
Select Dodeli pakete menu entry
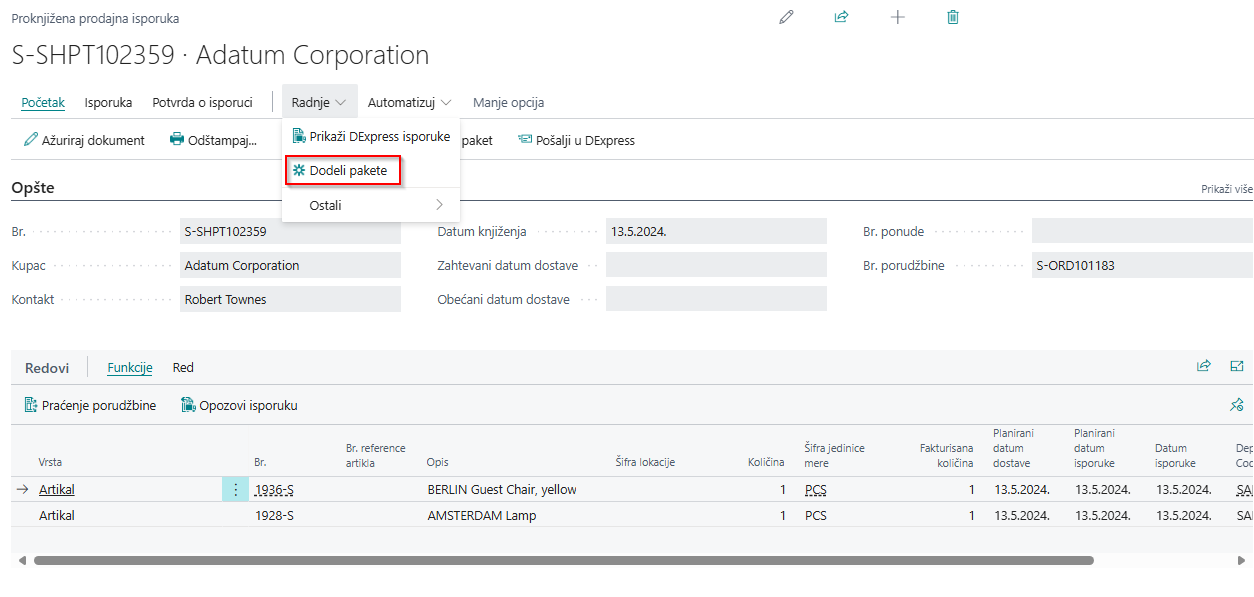[343, 171]
